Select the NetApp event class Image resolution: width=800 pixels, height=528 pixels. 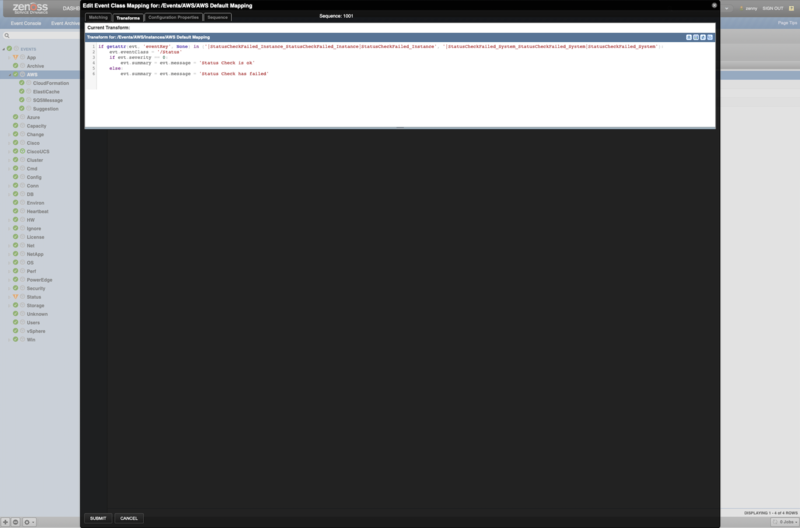pyautogui.click(x=35, y=254)
